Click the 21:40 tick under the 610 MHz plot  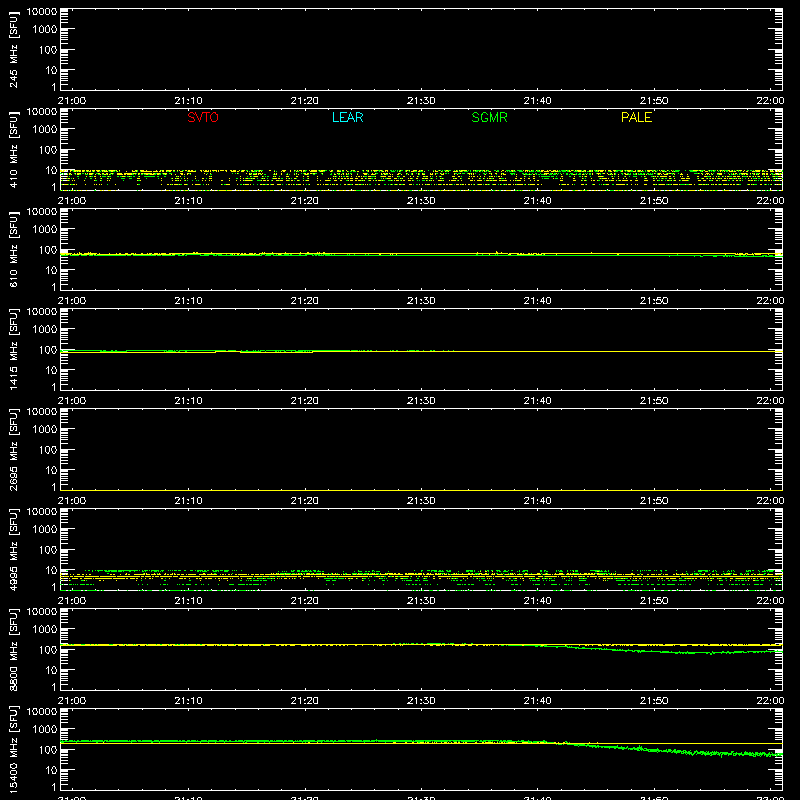click(x=537, y=301)
